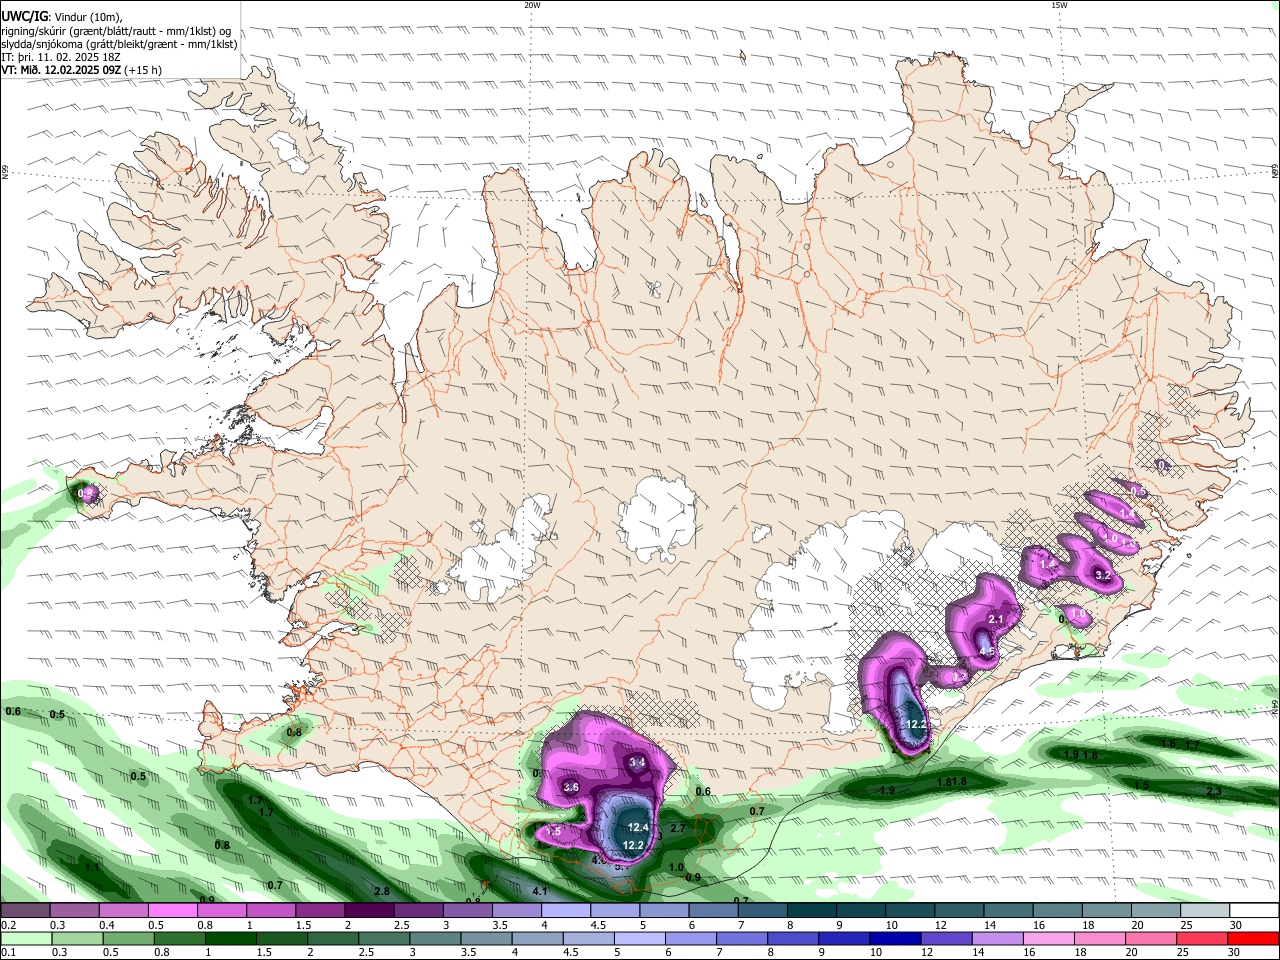Screen dimensions: 1280x960
Task: Click the 3.4 value in the purple area
Action: 638,763
